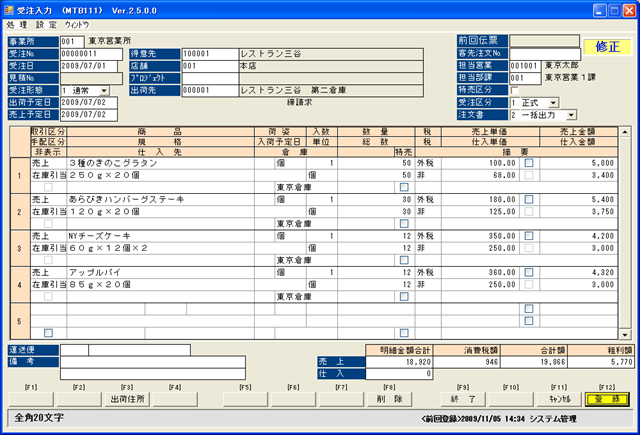
Task: Click 粗利額 value 5,770
Action: [600, 362]
